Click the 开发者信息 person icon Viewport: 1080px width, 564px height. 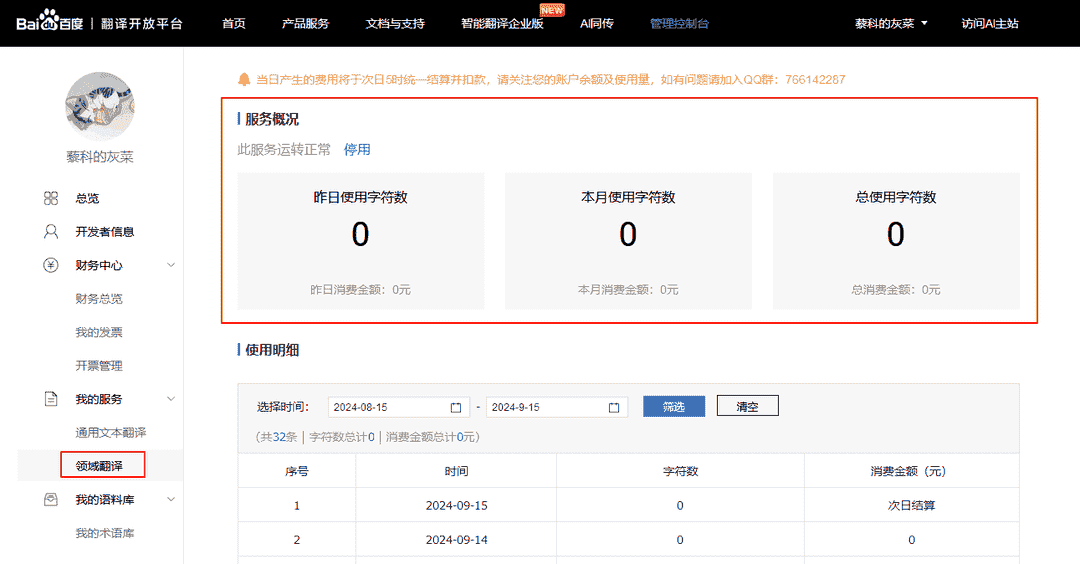51,231
